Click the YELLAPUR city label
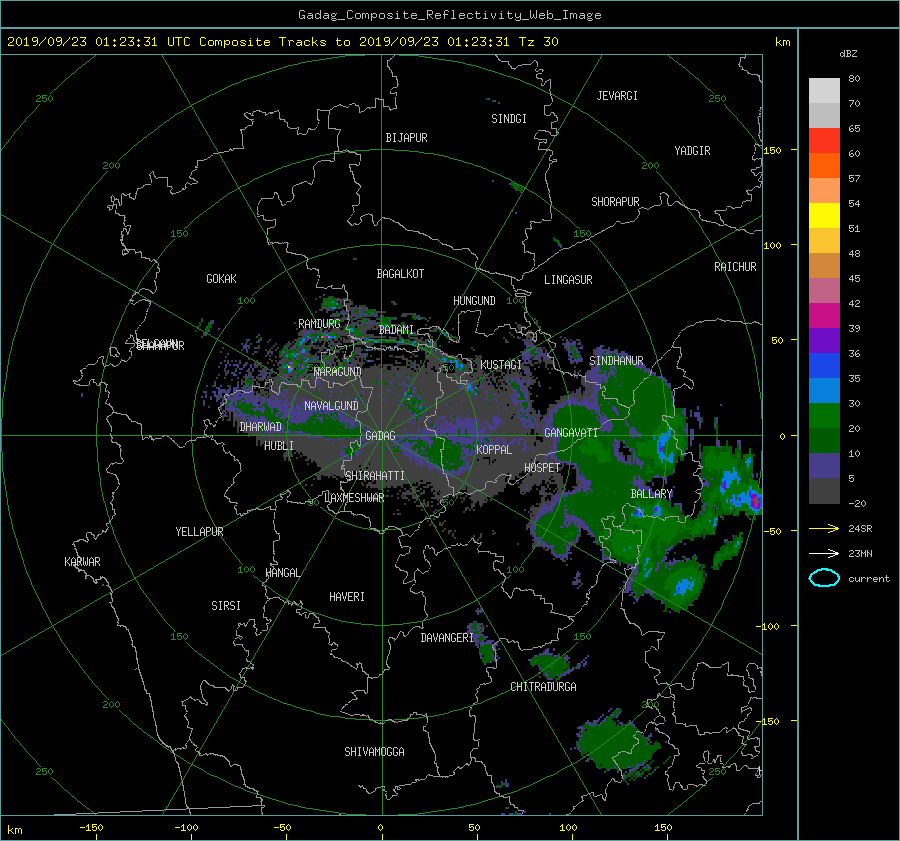The image size is (900, 841). tap(199, 532)
